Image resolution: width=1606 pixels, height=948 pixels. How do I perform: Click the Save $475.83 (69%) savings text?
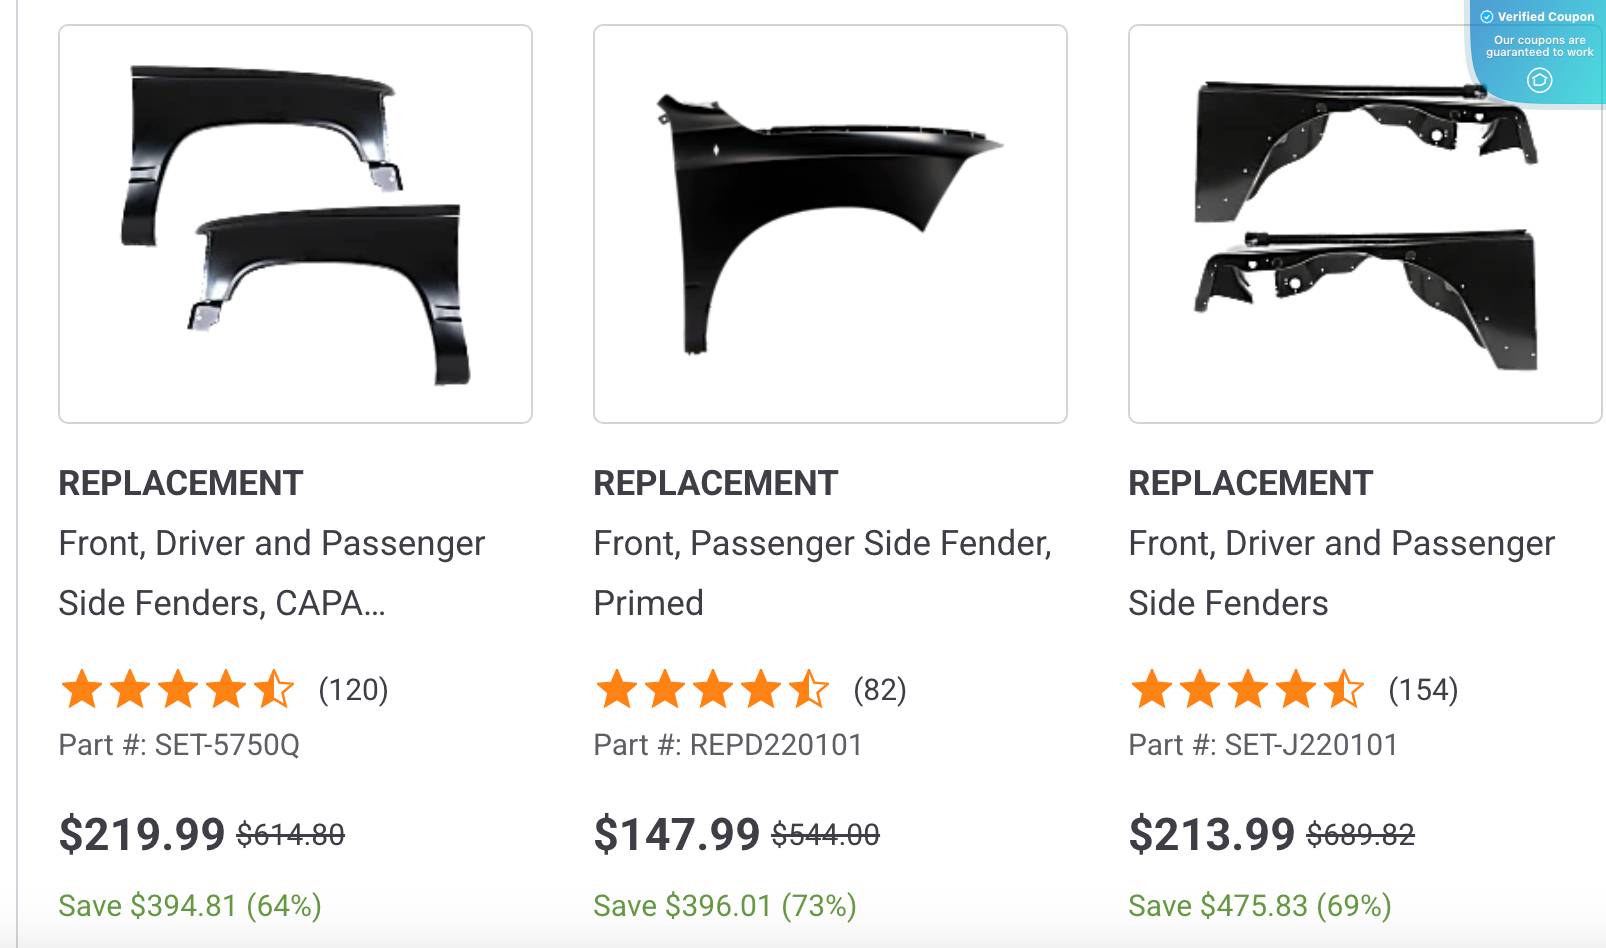pyautogui.click(x=1260, y=904)
